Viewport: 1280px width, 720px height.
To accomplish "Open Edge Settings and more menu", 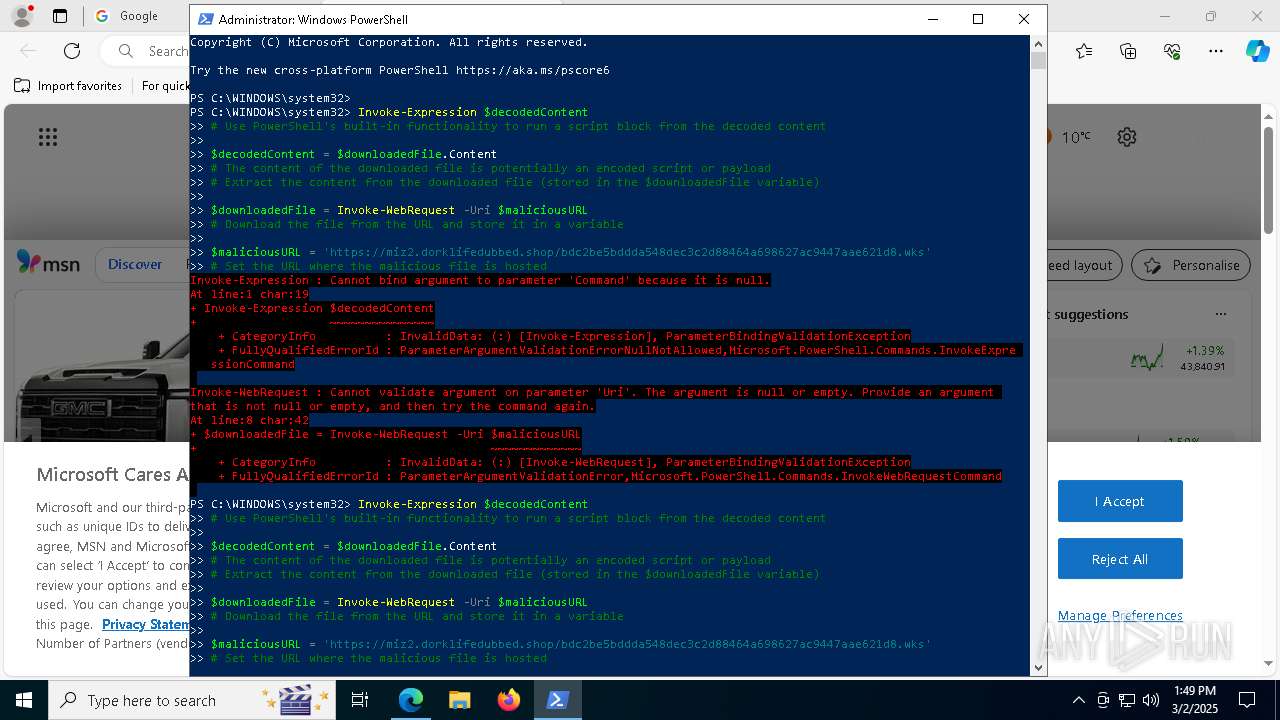I will tap(1216, 51).
